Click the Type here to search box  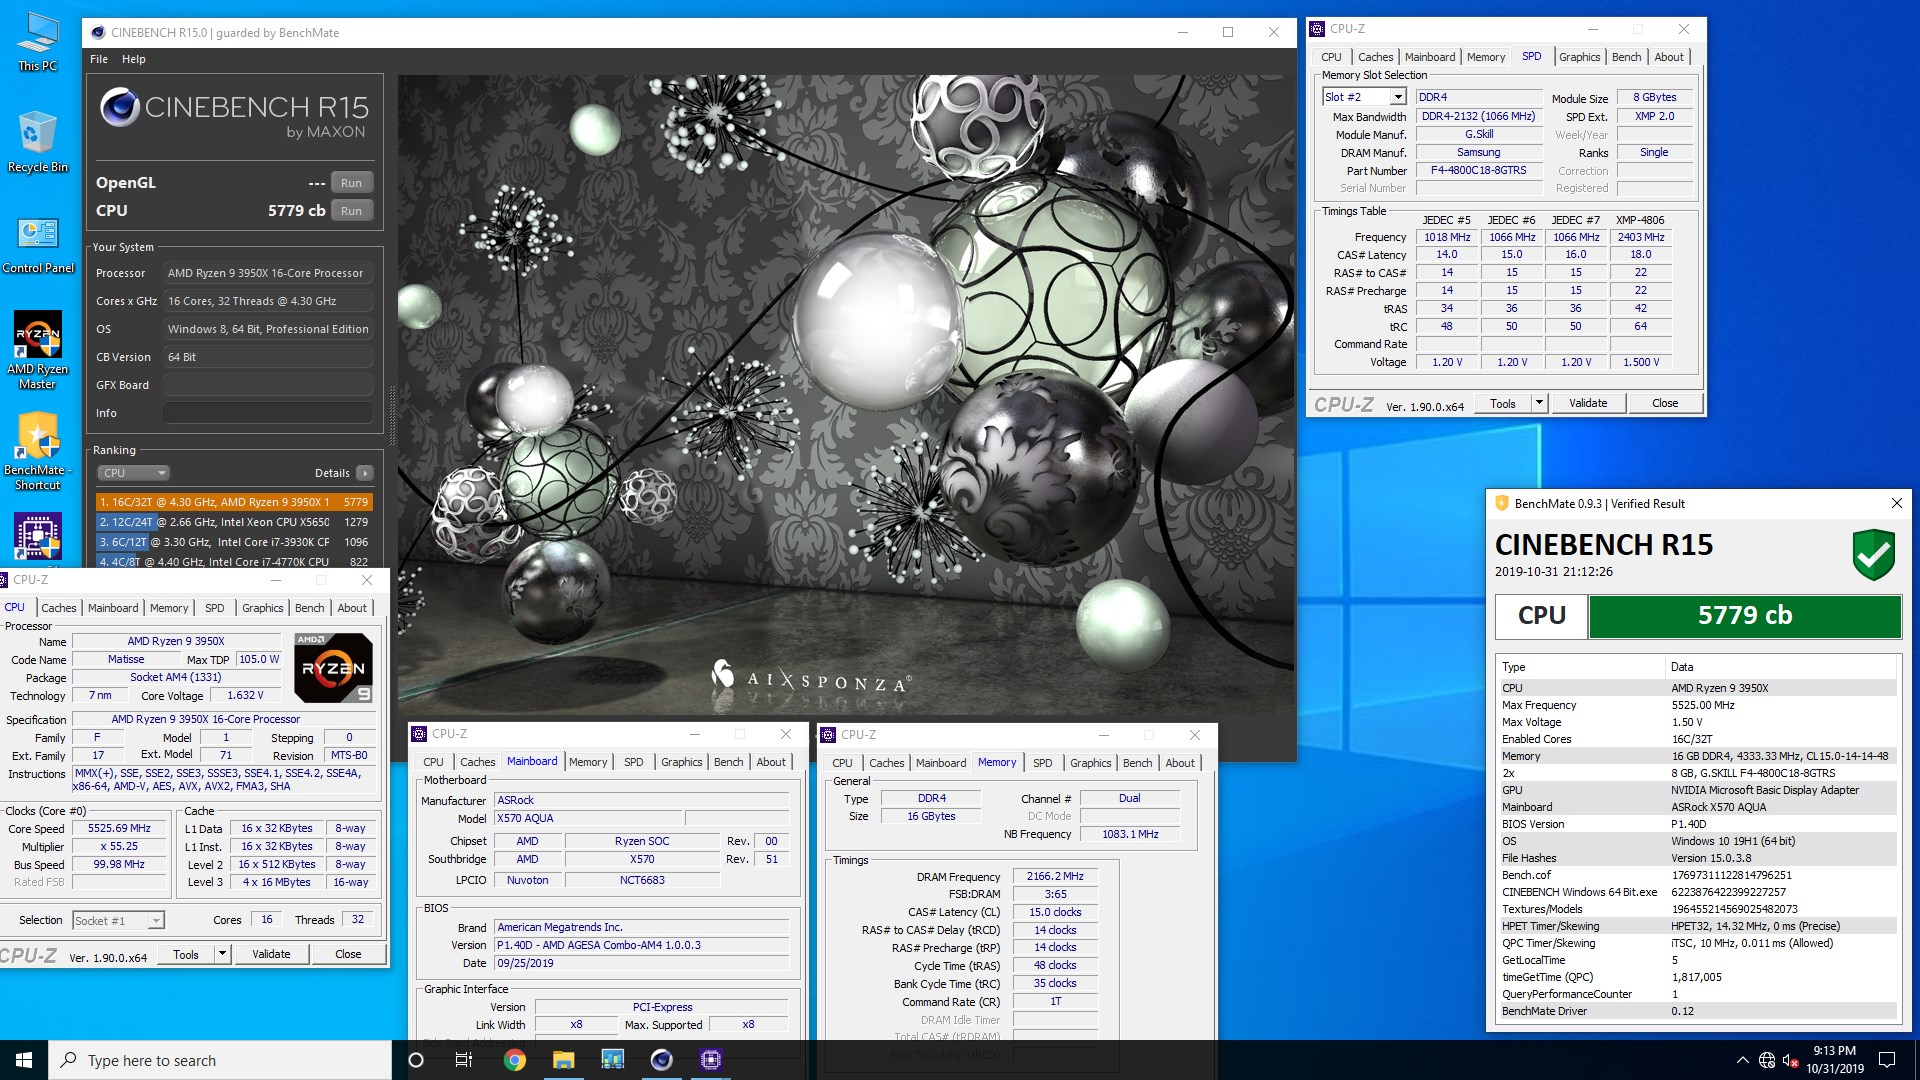pyautogui.click(x=220, y=1060)
